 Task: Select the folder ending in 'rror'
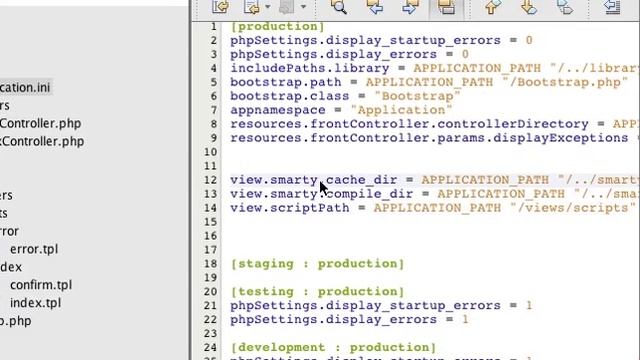[x=9, y=231]
